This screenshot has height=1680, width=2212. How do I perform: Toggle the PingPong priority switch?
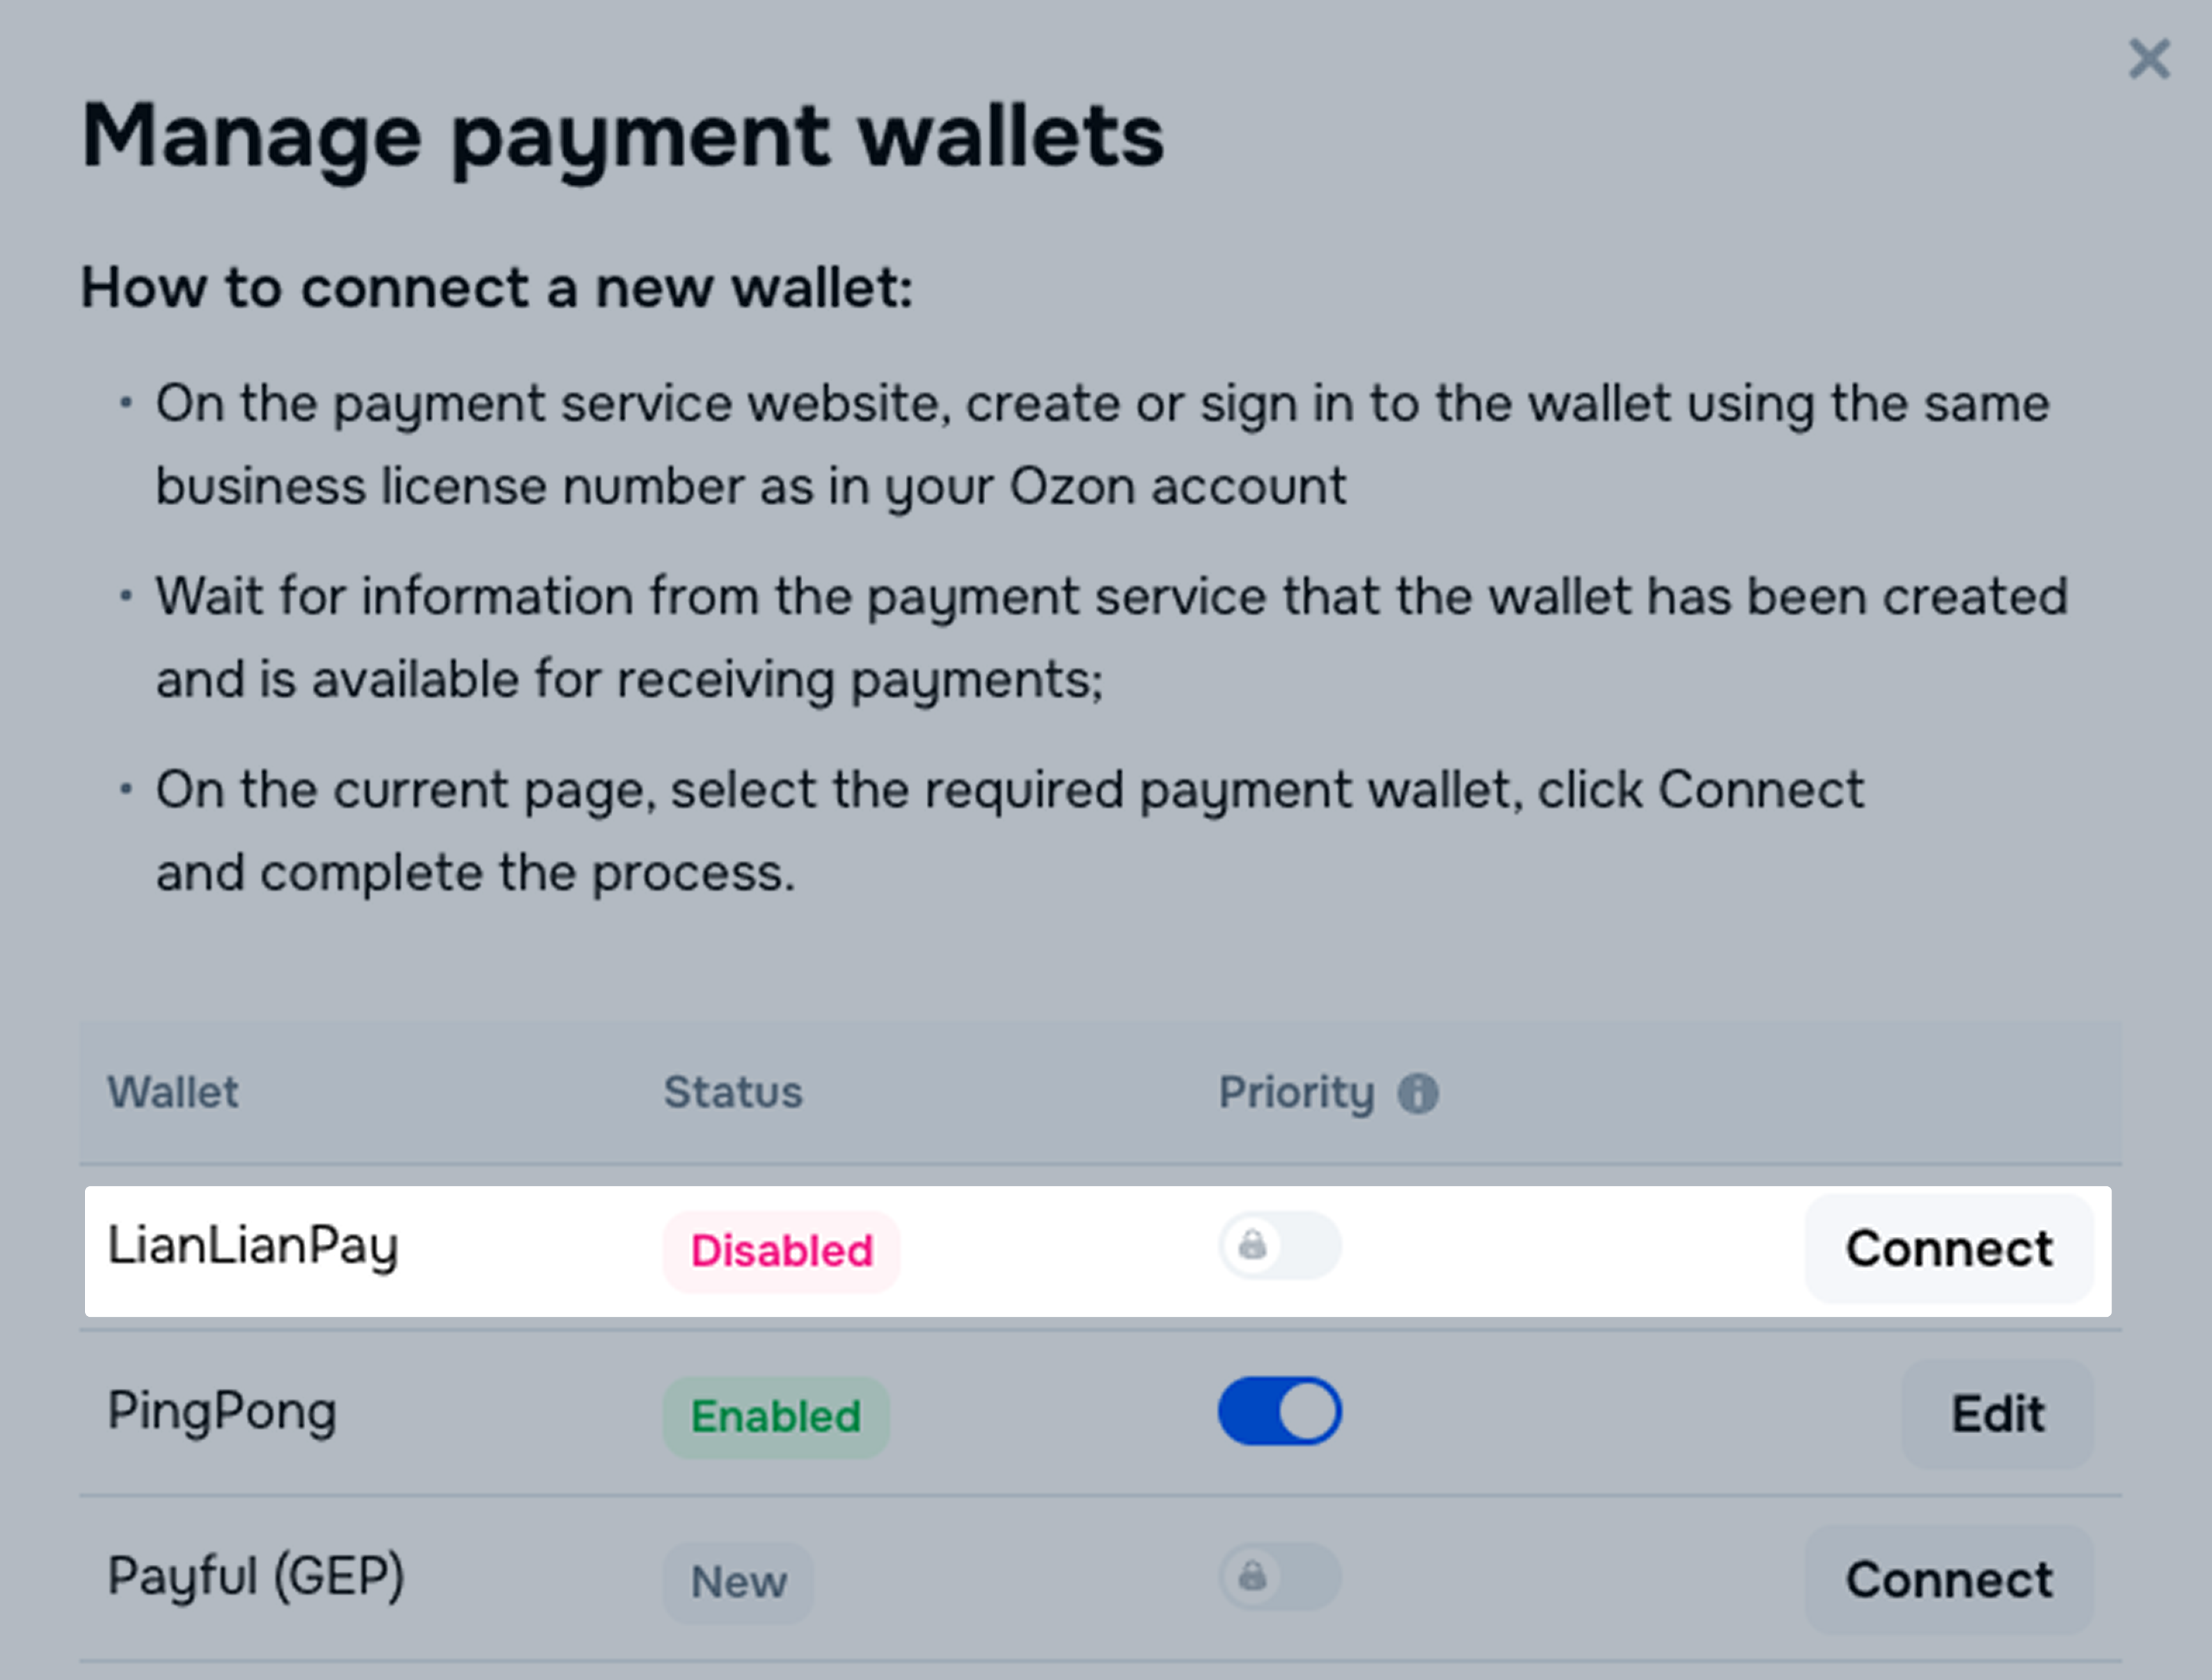pos(1279,1411)
